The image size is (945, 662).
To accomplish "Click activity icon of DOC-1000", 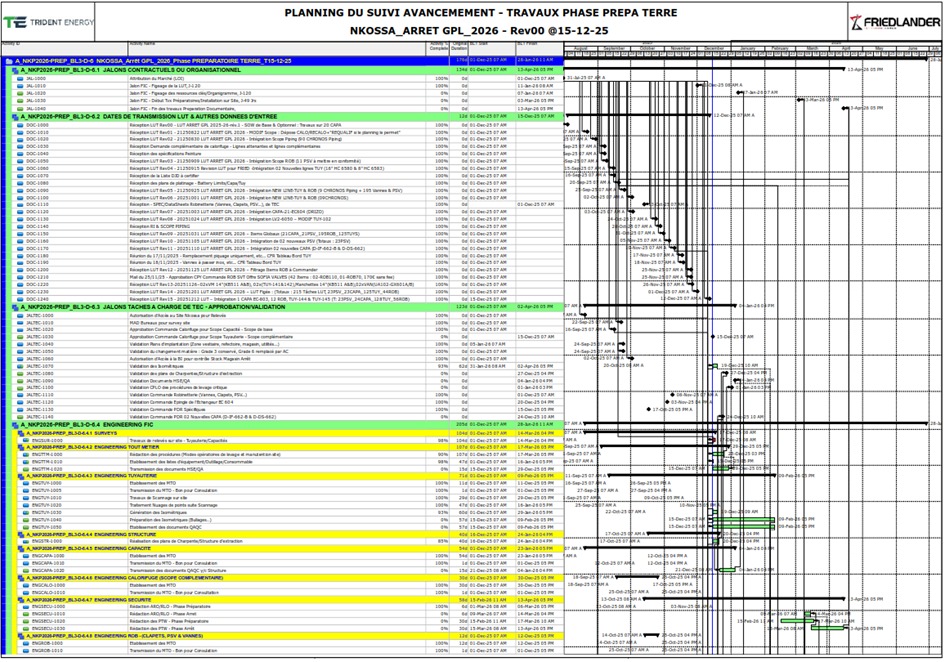I will [20, 125].
